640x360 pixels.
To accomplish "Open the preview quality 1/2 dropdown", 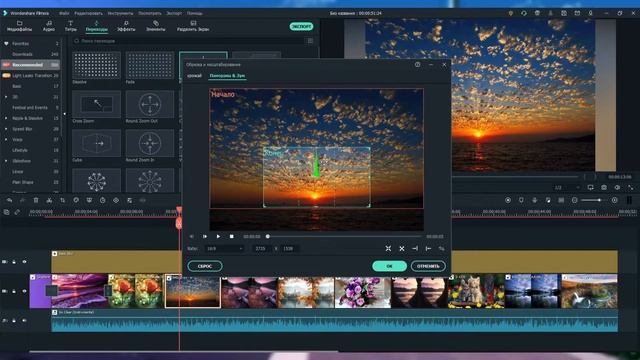I will pos(567,187).
